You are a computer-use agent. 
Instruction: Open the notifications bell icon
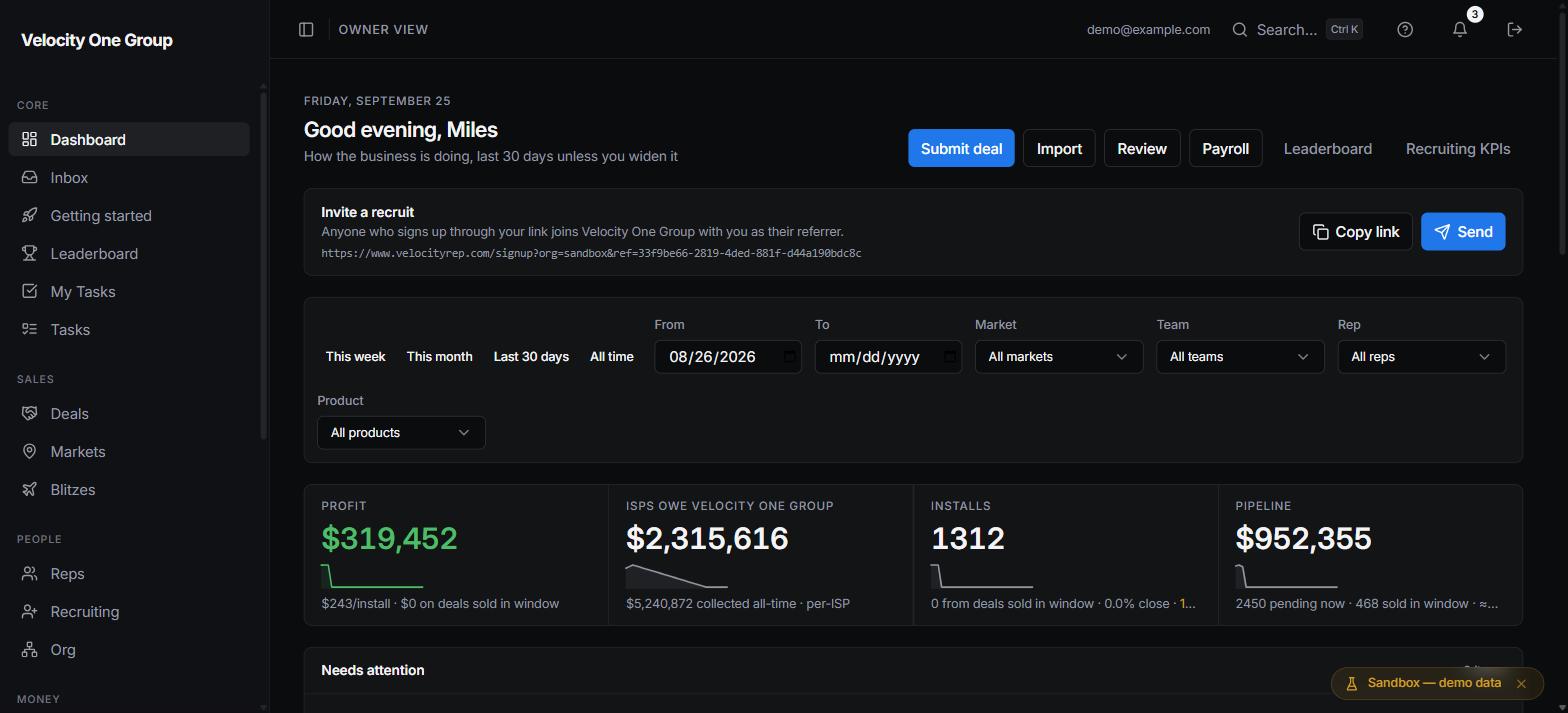click(x=1460, y=30)
